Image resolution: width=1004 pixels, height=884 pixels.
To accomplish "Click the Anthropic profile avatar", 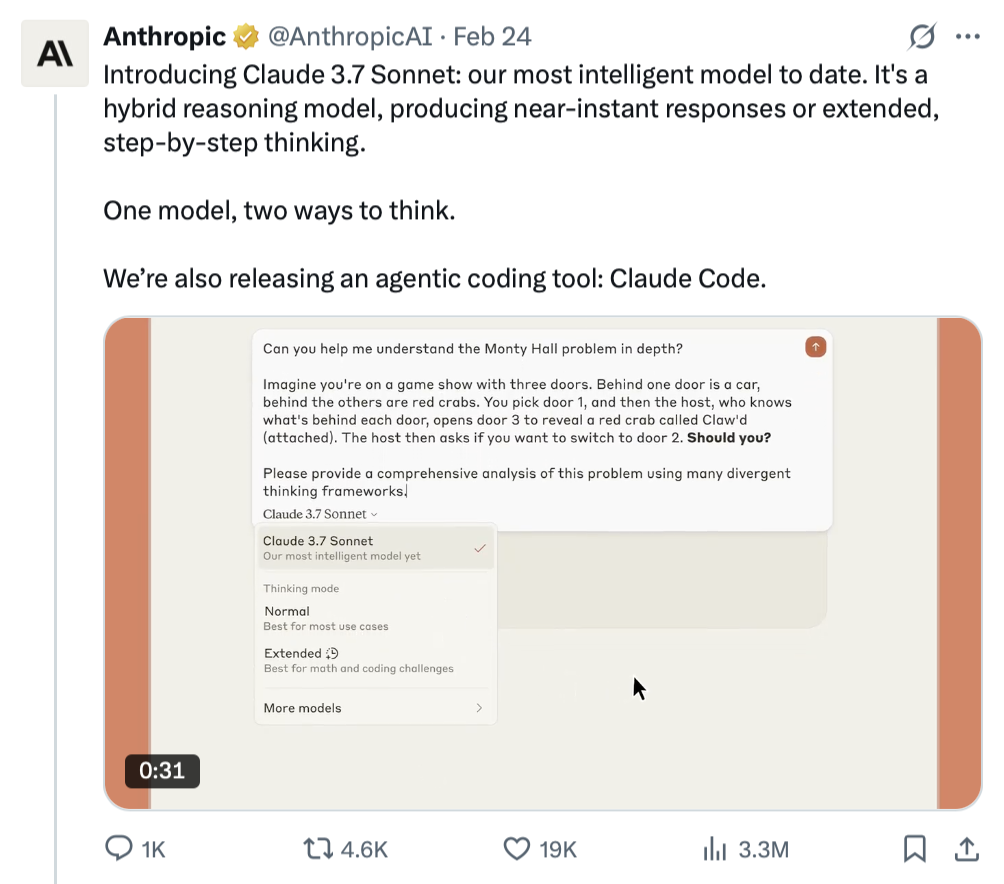I will click(x=55, y=54).
